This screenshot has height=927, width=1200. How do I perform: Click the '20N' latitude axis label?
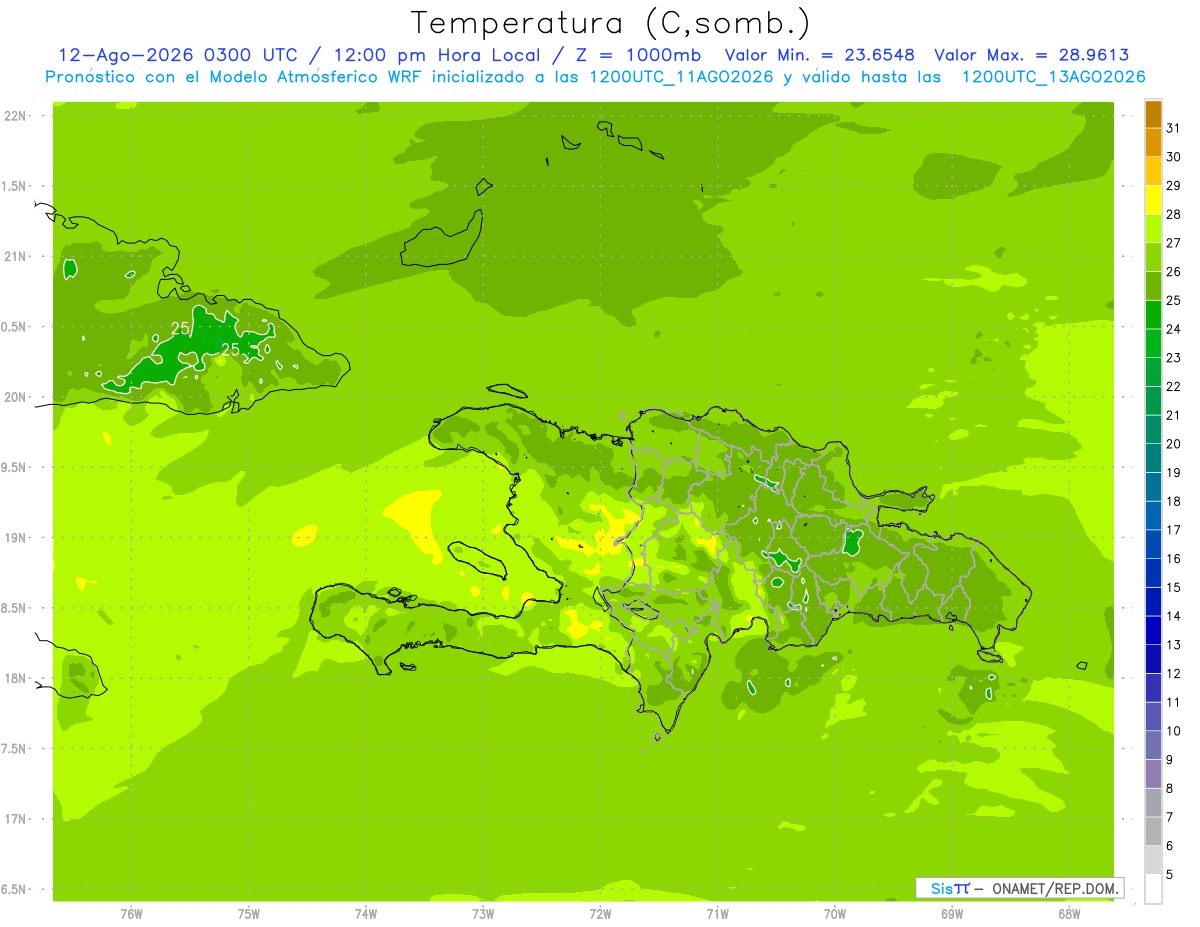[15, 397]
